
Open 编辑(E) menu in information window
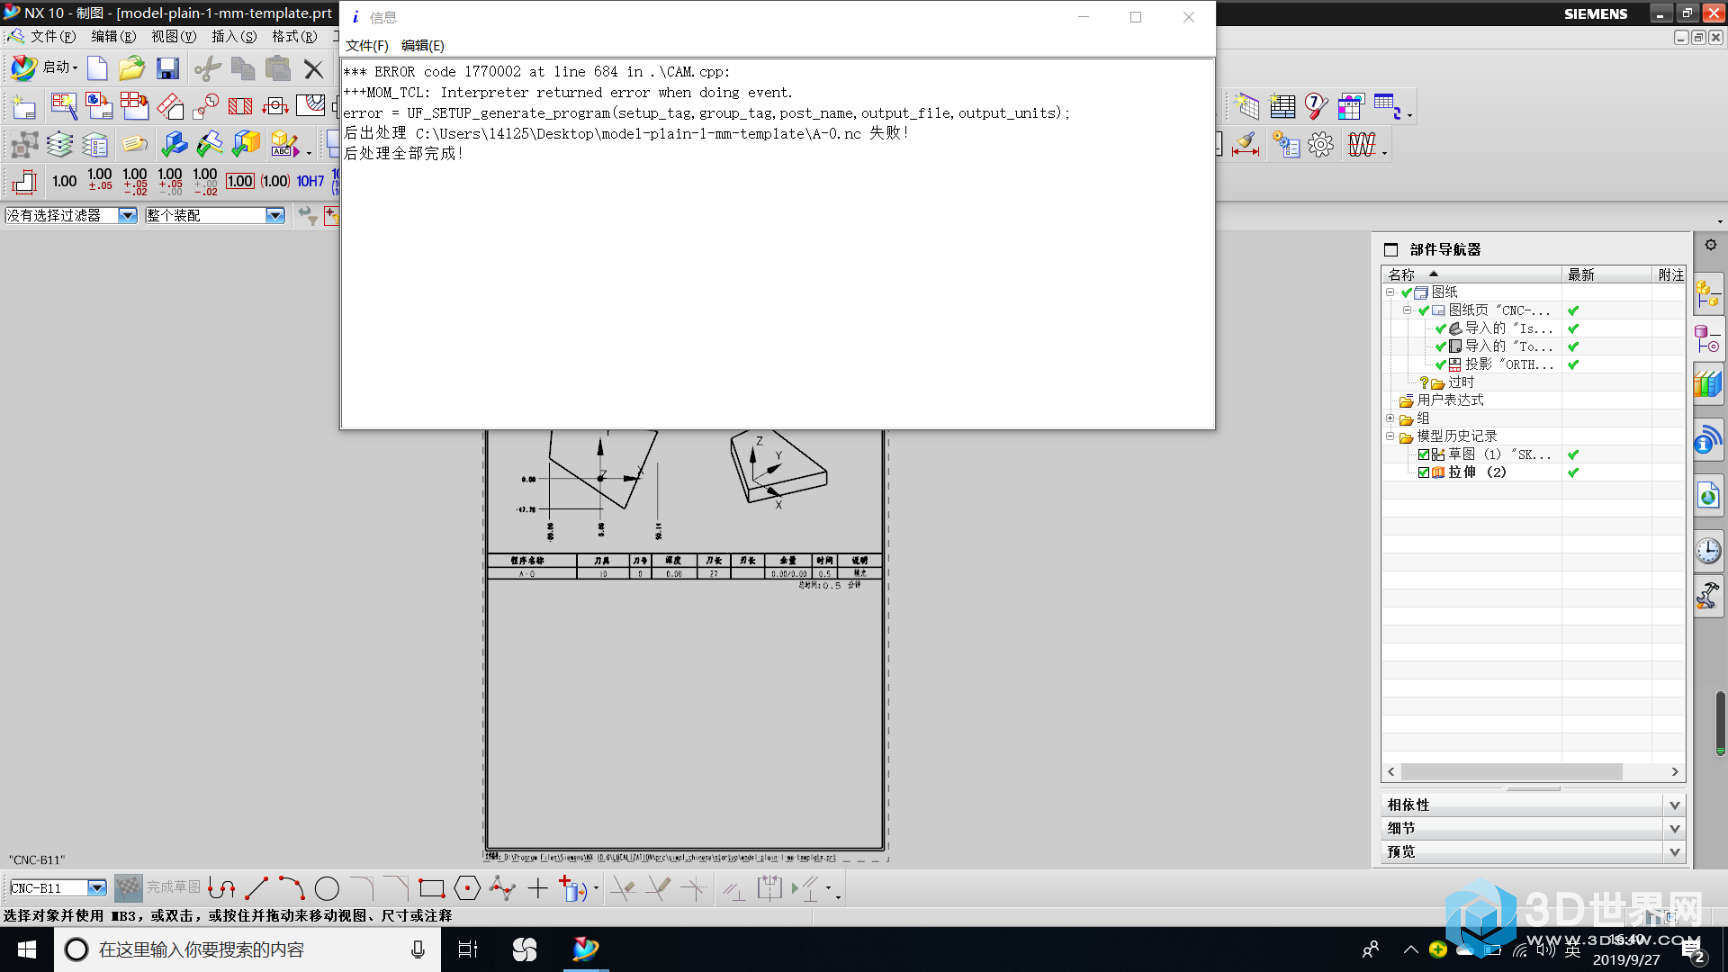tap(423, 46)
